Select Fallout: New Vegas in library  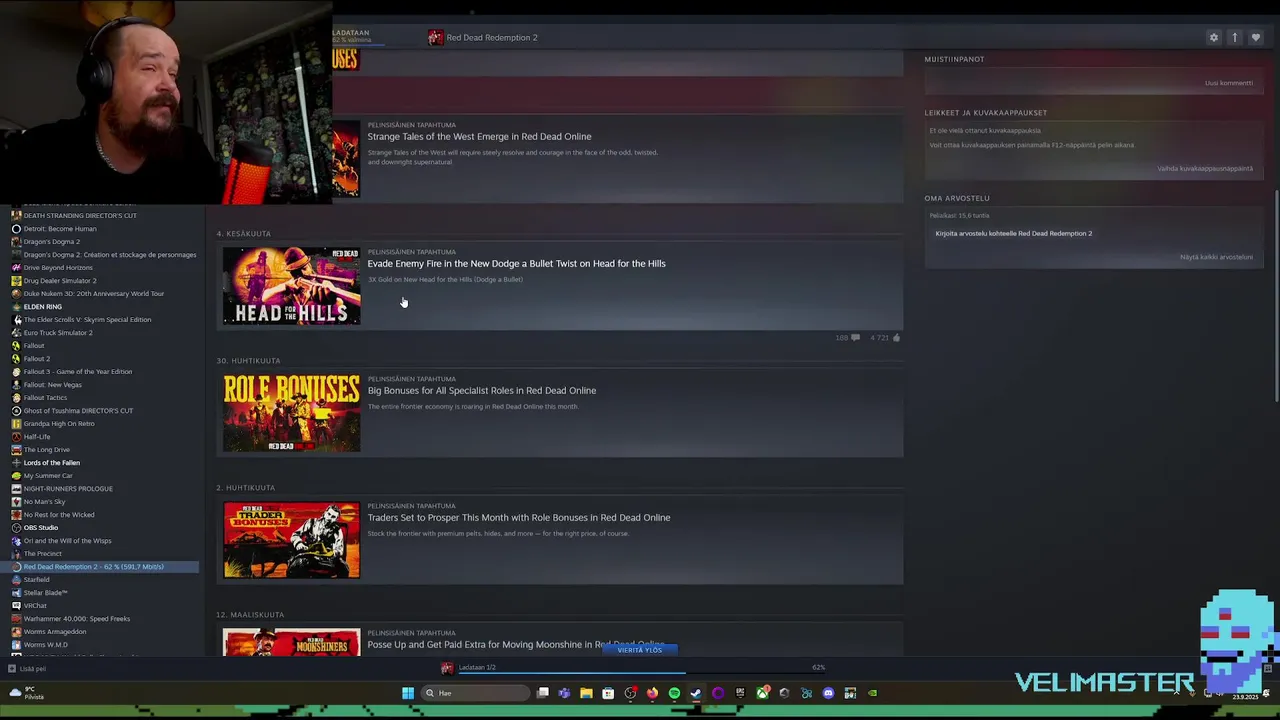(53, 385)
